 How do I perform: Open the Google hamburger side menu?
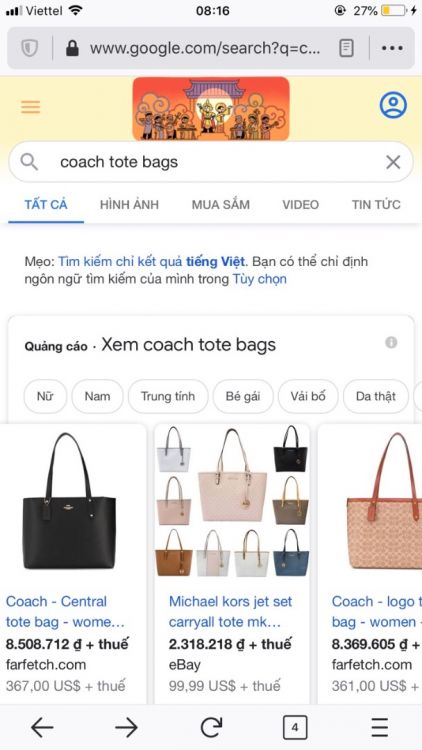pyautogui.click(x=31, y=106)
